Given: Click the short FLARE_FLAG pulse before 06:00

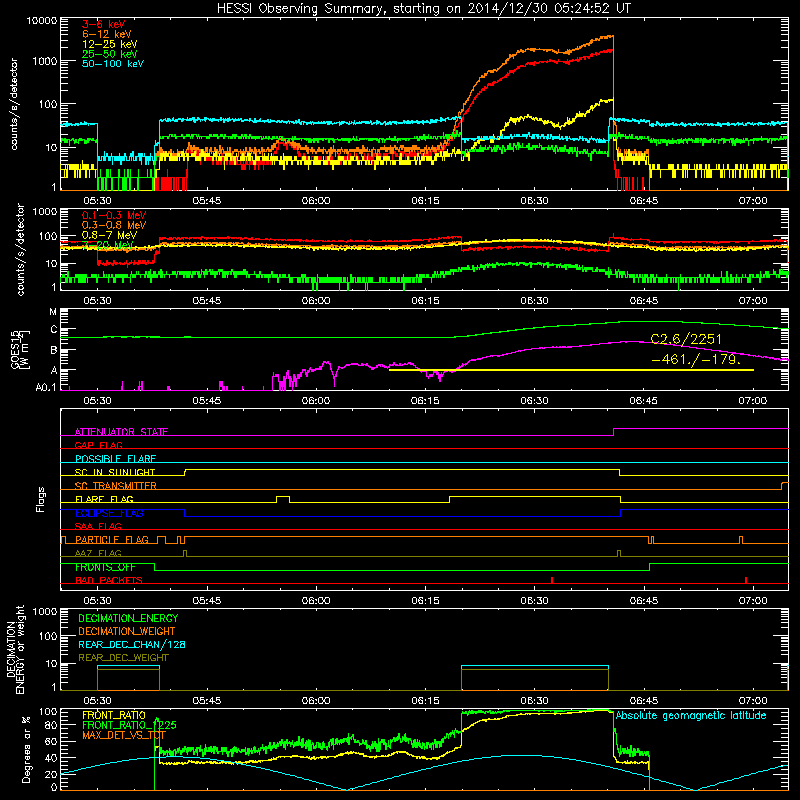Looking at the screenshot, I should 283,499.
